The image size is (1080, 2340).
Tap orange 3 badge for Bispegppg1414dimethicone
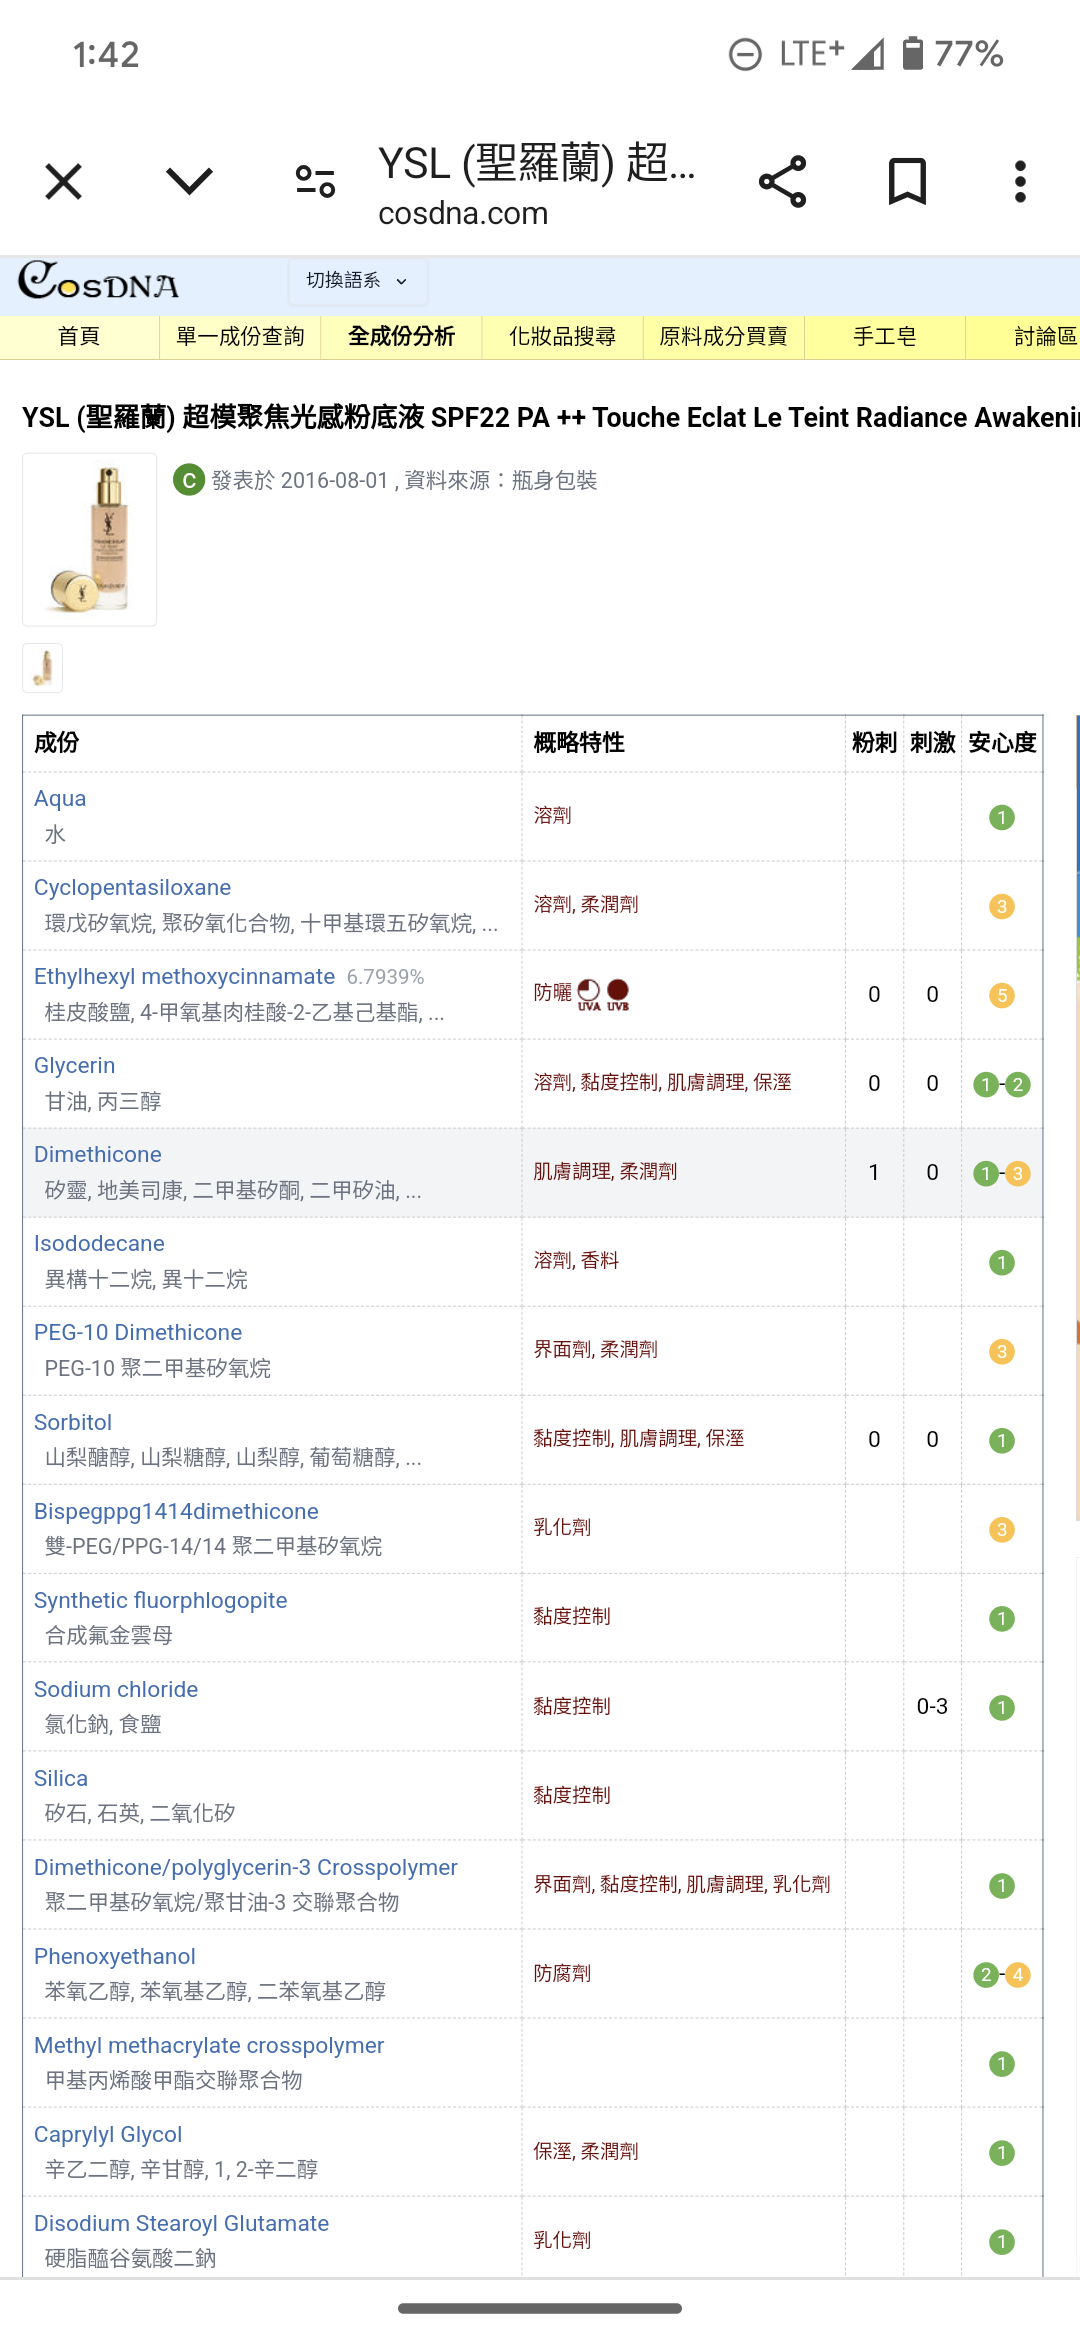coord(1002,1530)
